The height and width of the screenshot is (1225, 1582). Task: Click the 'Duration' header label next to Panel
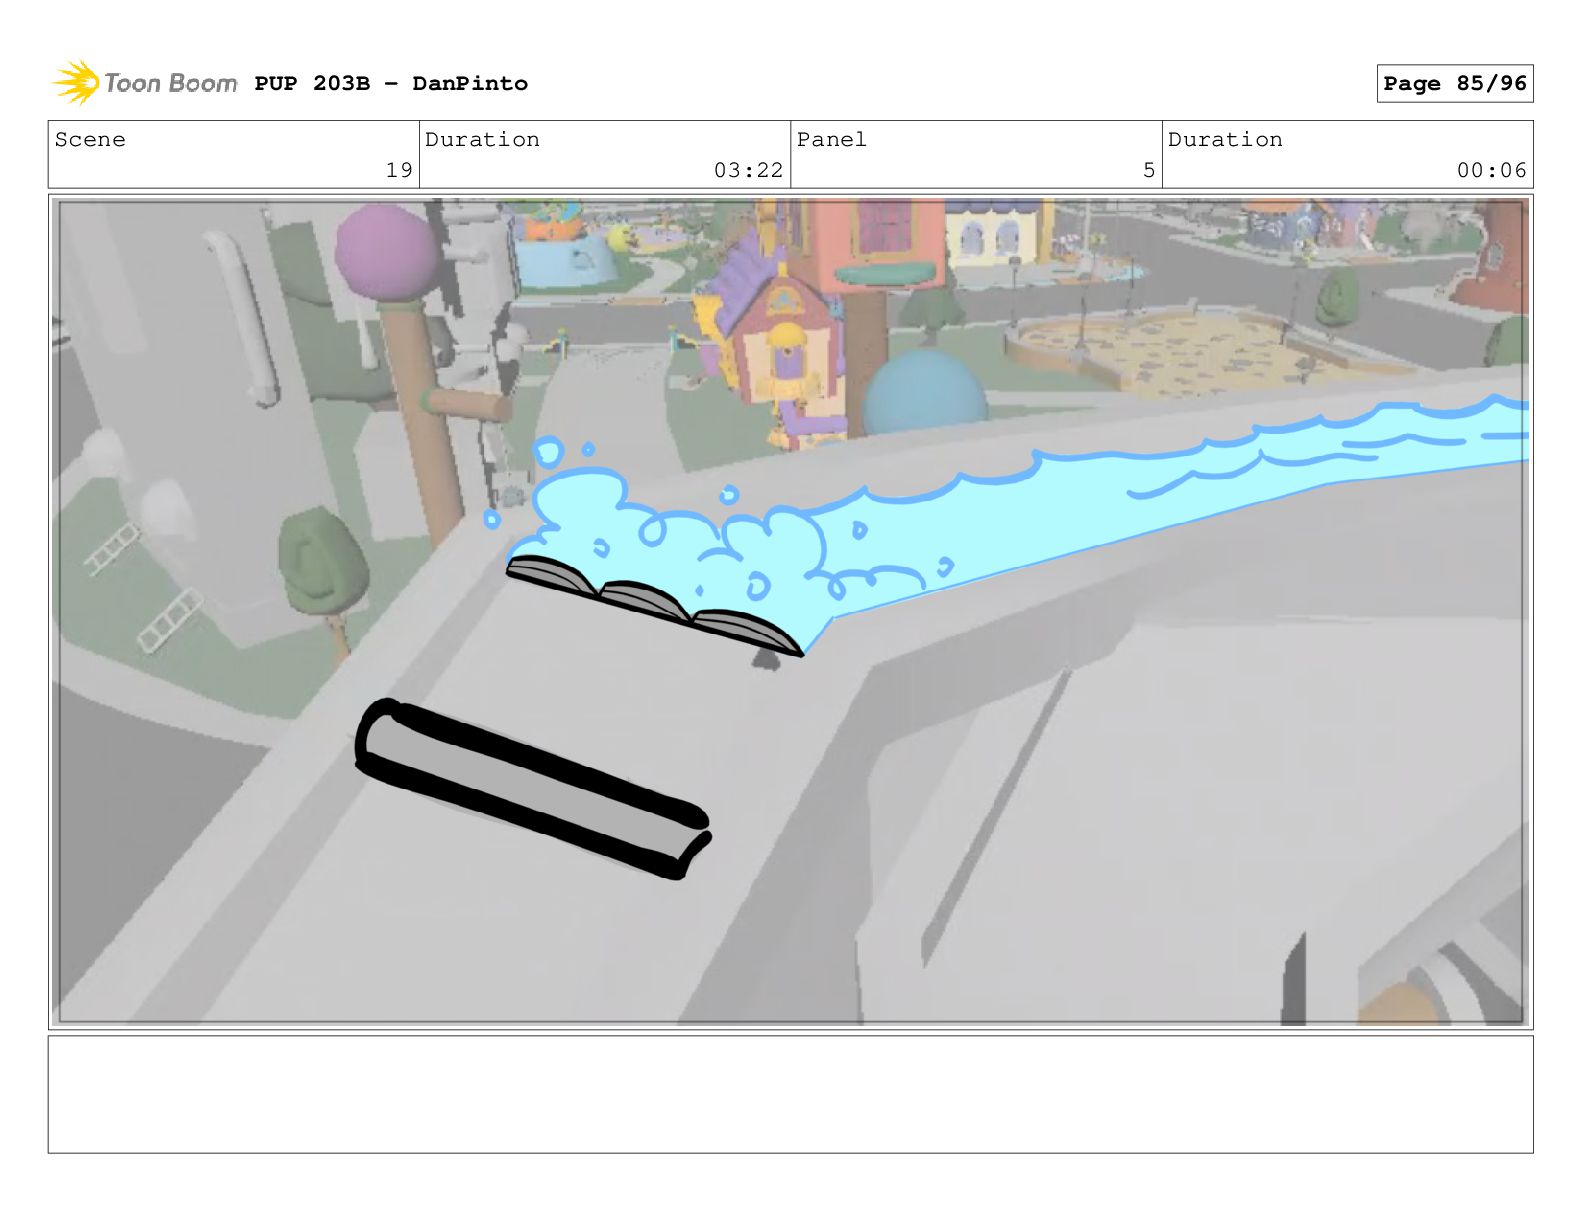1225,140
